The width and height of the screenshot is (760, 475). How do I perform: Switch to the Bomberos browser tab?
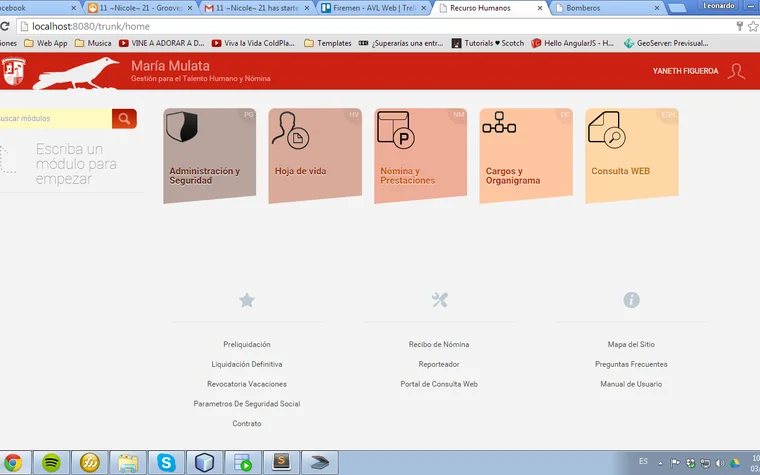(x=607, y=8)
